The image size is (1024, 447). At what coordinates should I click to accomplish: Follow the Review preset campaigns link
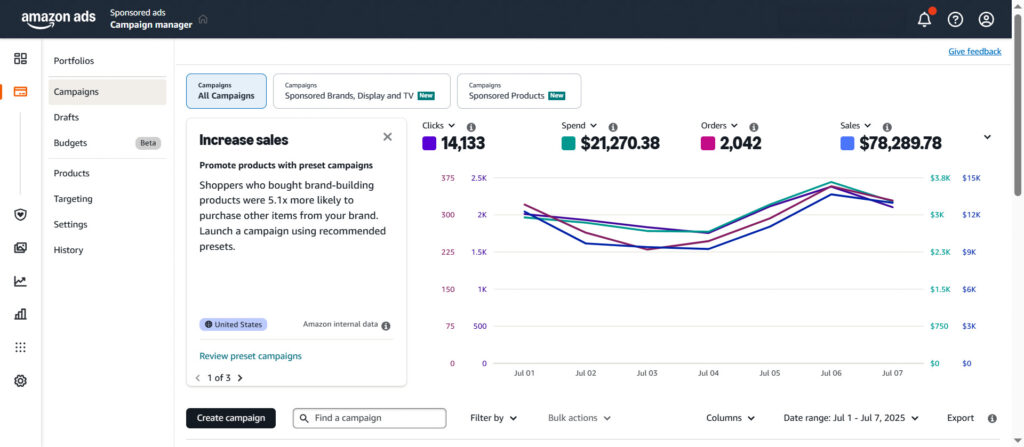pos(250,356)
